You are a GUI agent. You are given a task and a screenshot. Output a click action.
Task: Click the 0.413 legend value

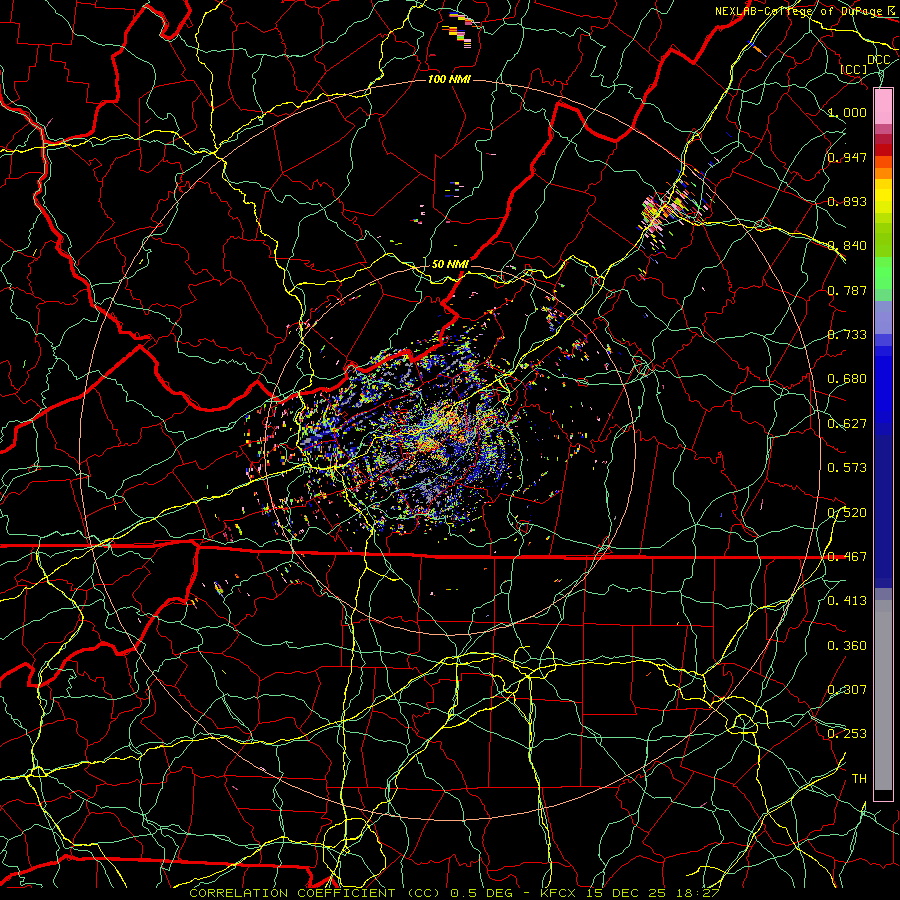[847, 601]
